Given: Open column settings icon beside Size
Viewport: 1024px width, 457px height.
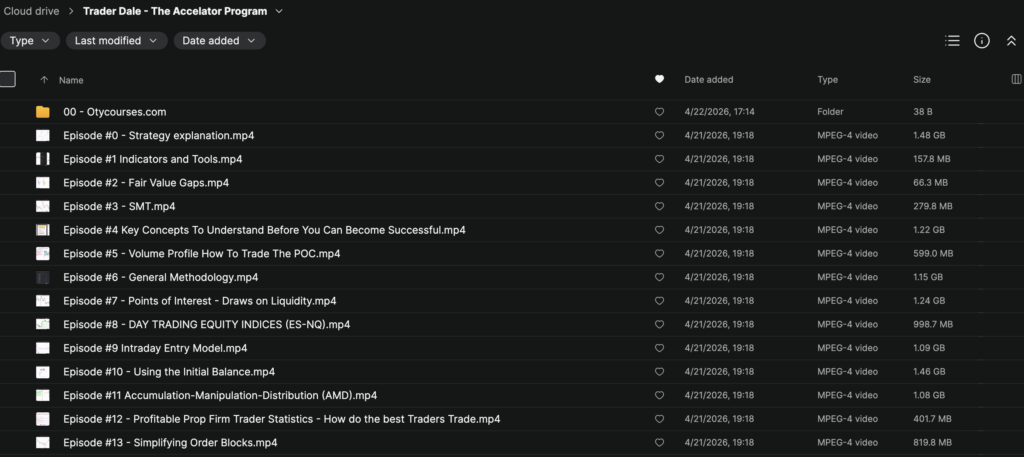Looking at the screenshot, I should click(1016, 80).
